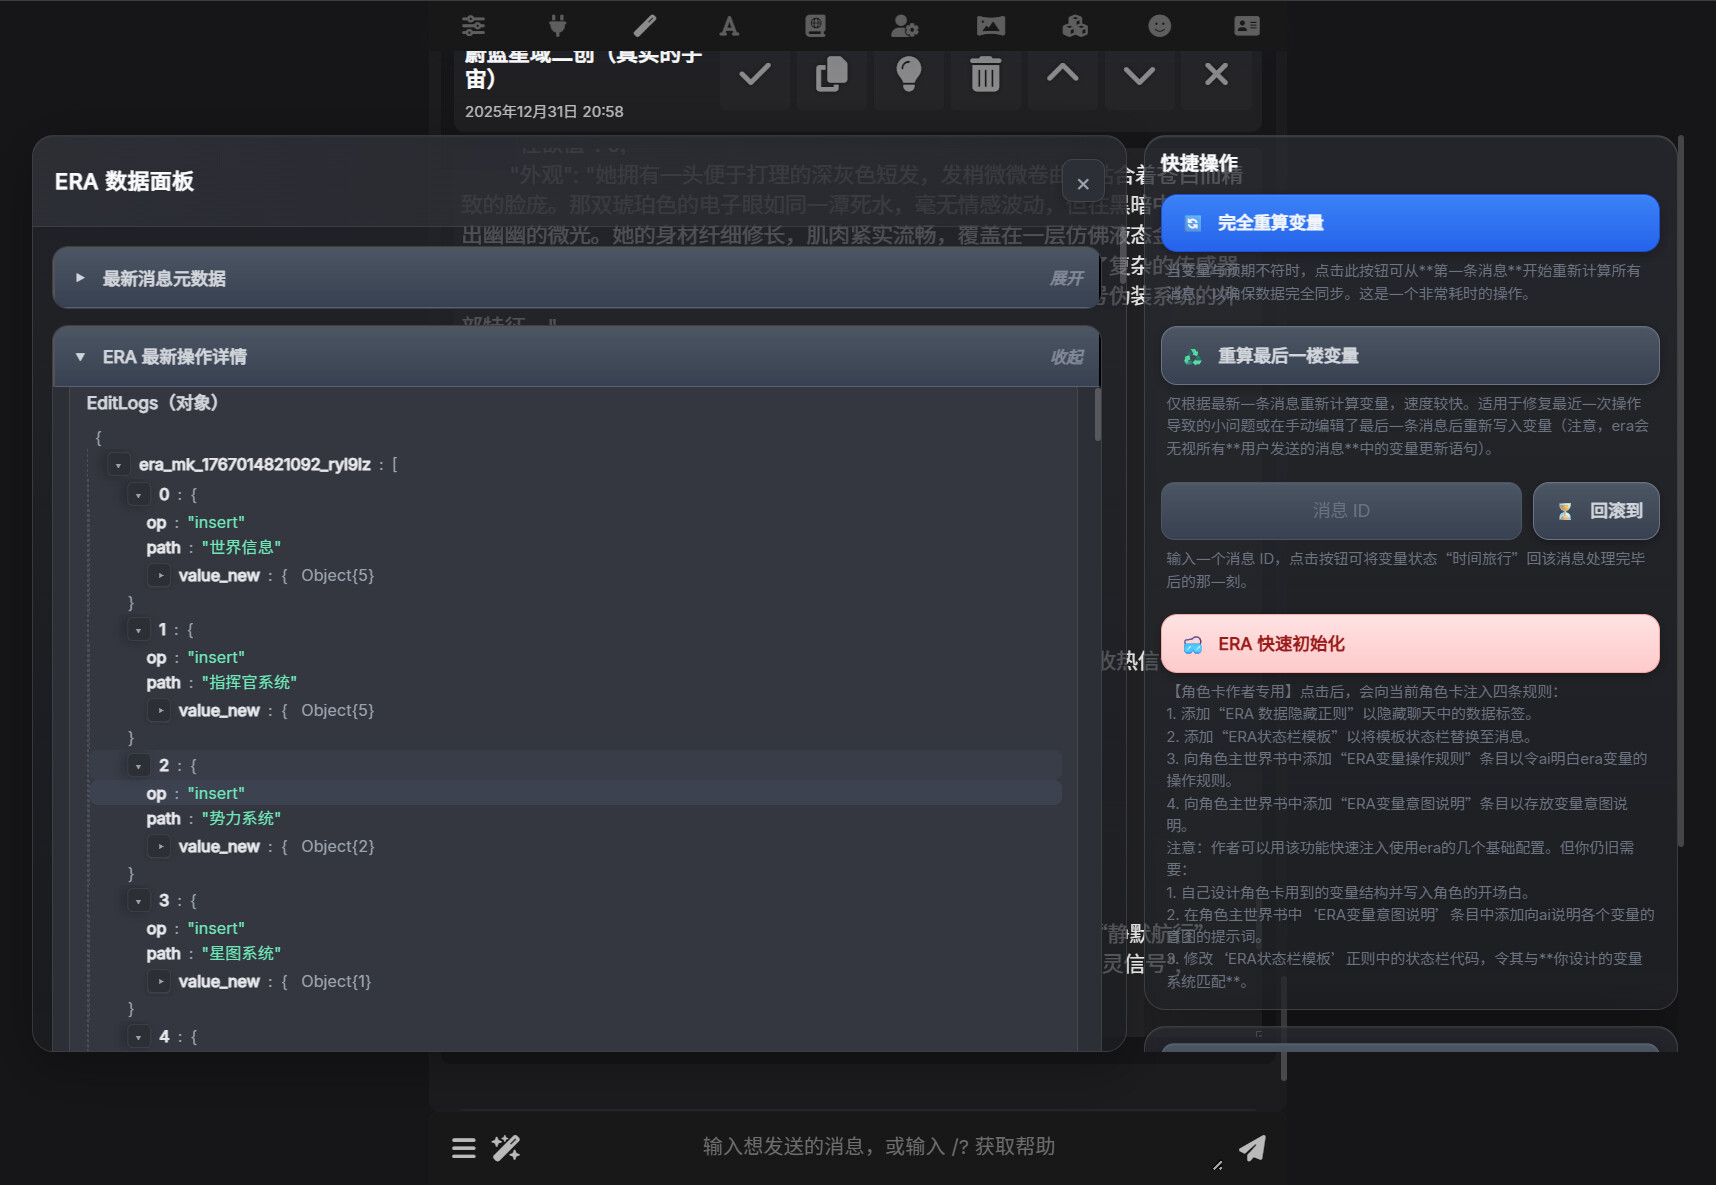Move message down with chevron arrow
1716x1185 pixels.
click(1139, 74)
